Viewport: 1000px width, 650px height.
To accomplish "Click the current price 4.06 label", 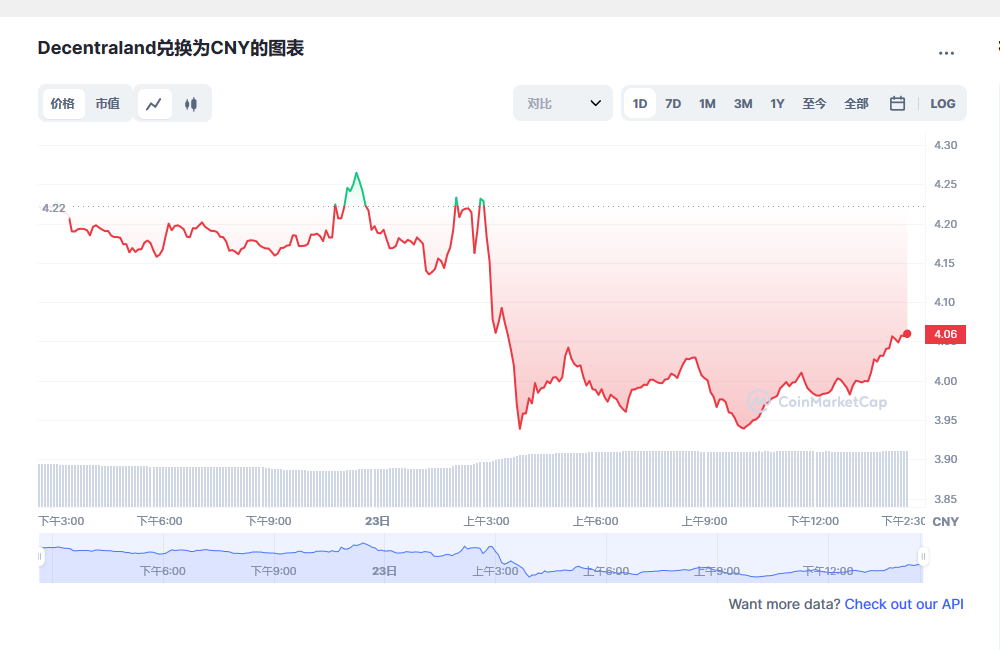I will pyautogui.click(x=945, y=334).
